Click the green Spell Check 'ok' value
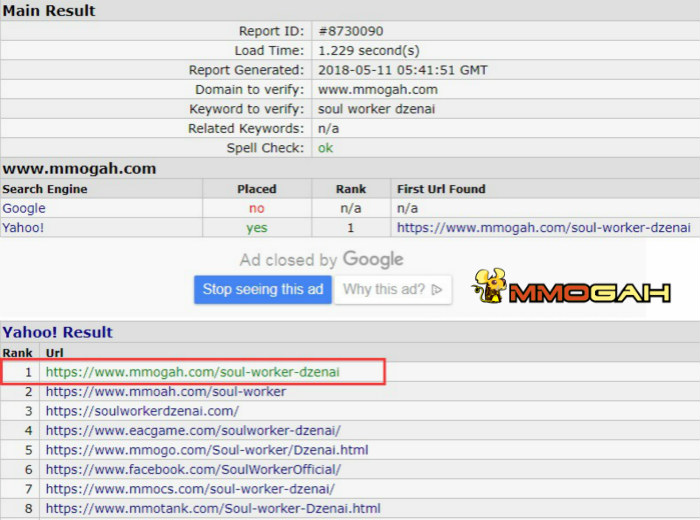The width and height of the screenshot is (700, 520). pyautogui.click(x=325, y=148)
